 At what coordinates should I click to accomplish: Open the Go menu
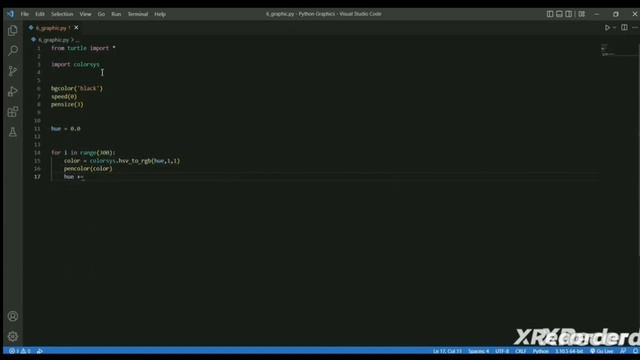101,14
